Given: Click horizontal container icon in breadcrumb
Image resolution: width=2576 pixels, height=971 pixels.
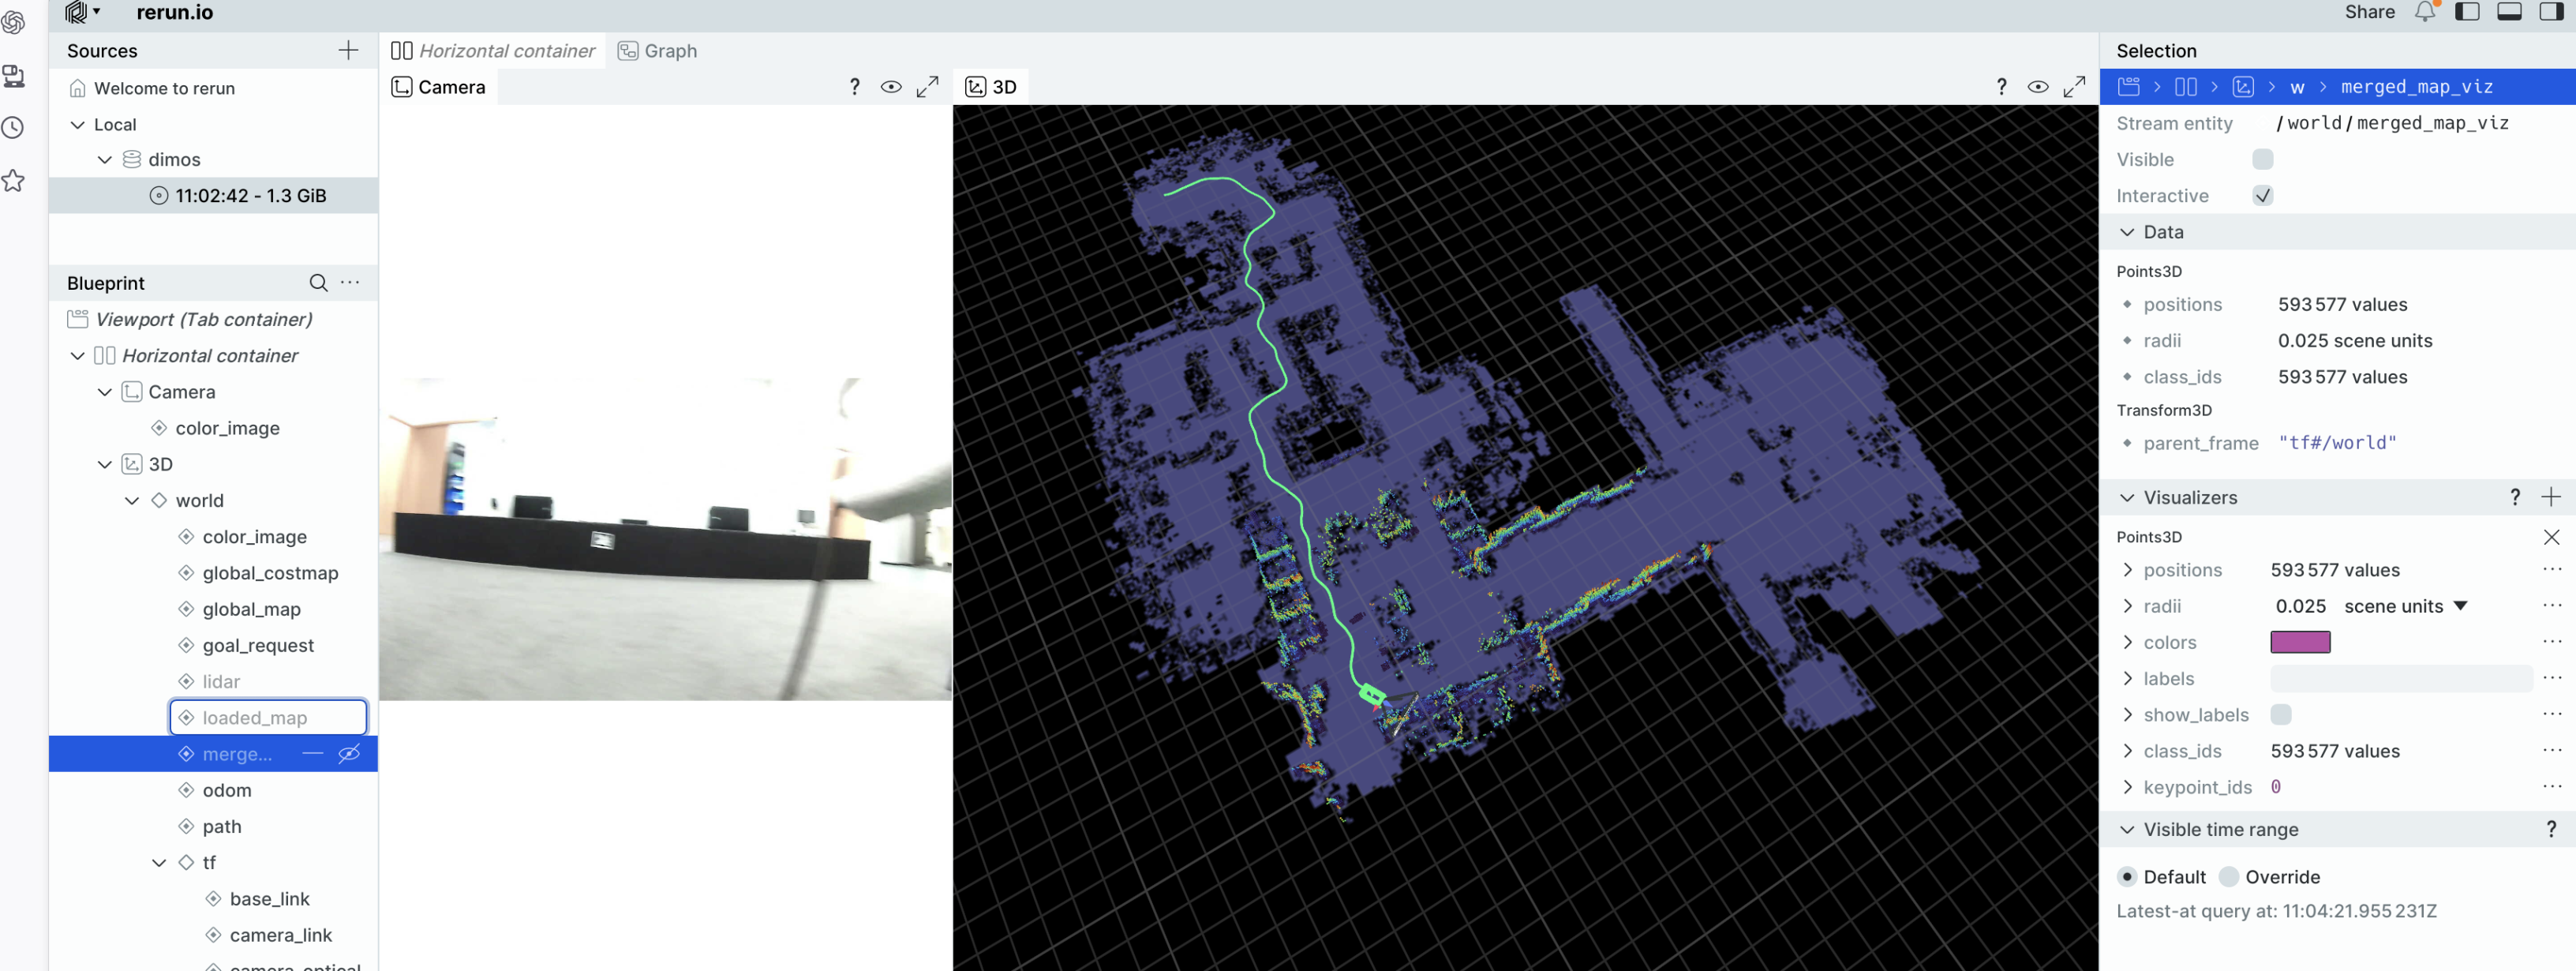Looking at the screenshot, I should [2186, 87].
